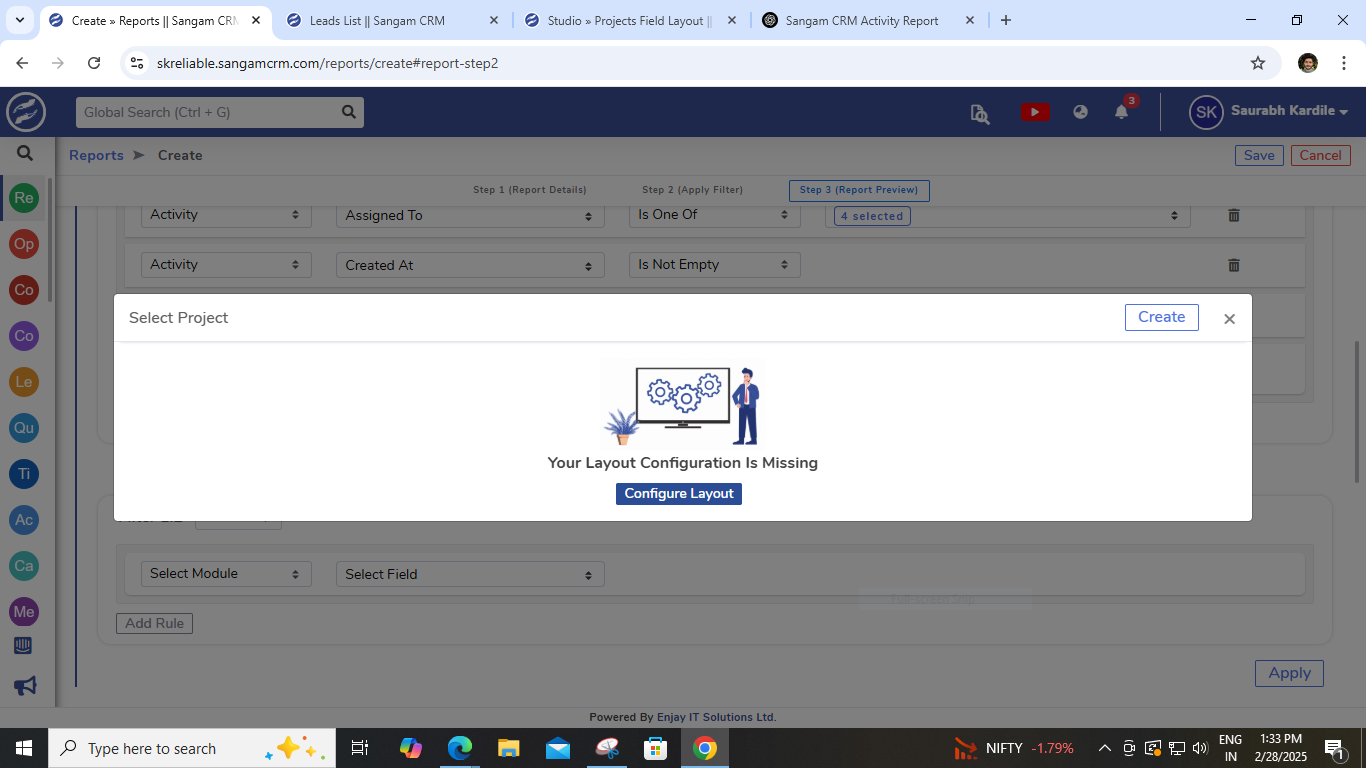Open Chrome profile avatar
The height and width of the screenshot is (768, 1366).
tap(1308, 63)
